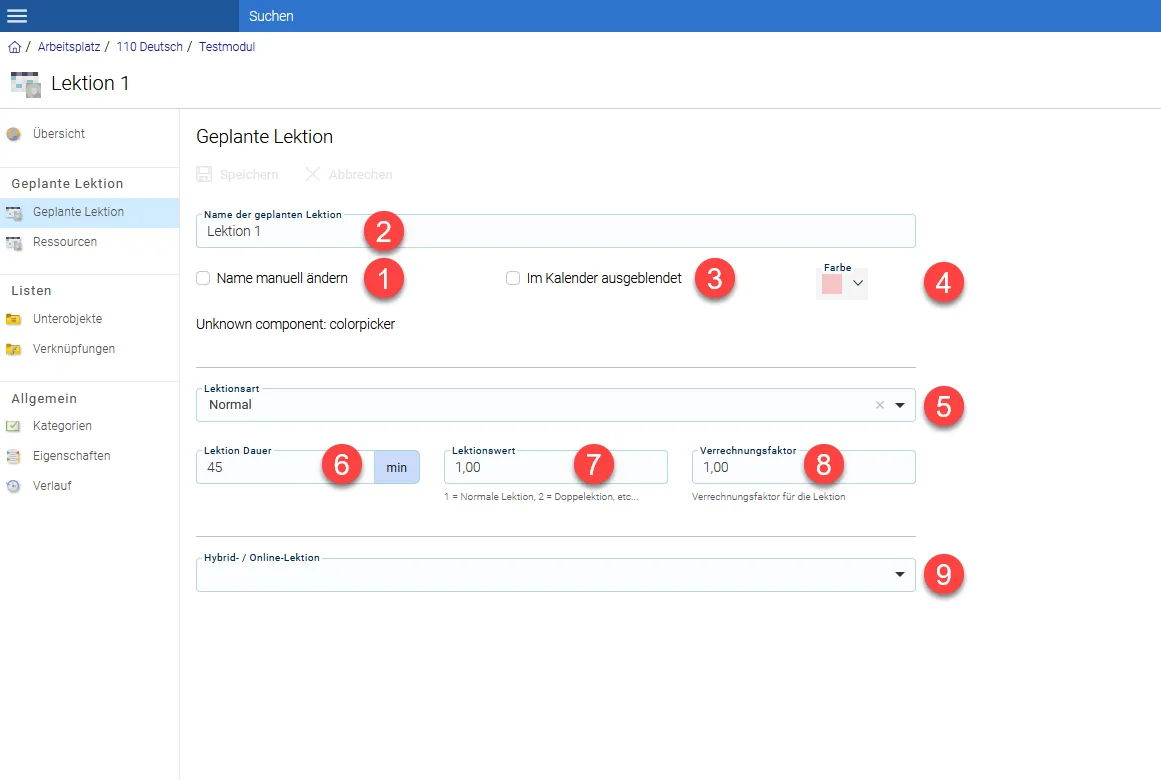Toggle 'Im Kalender ausgeblendet' checkbox
Viewport: 1161px width, 780px height.
coord(512,279)
